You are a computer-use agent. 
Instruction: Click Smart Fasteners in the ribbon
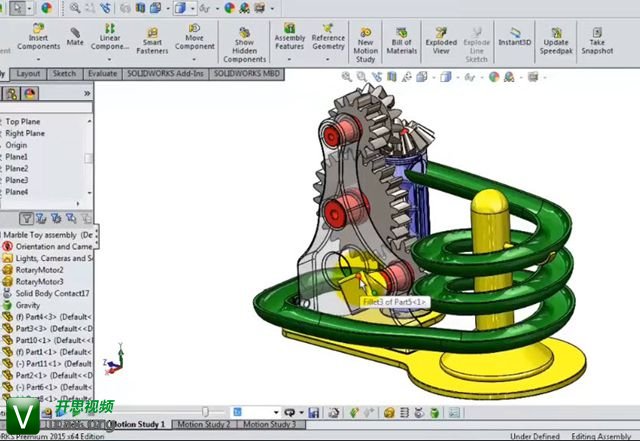click(x=152, y=41)
